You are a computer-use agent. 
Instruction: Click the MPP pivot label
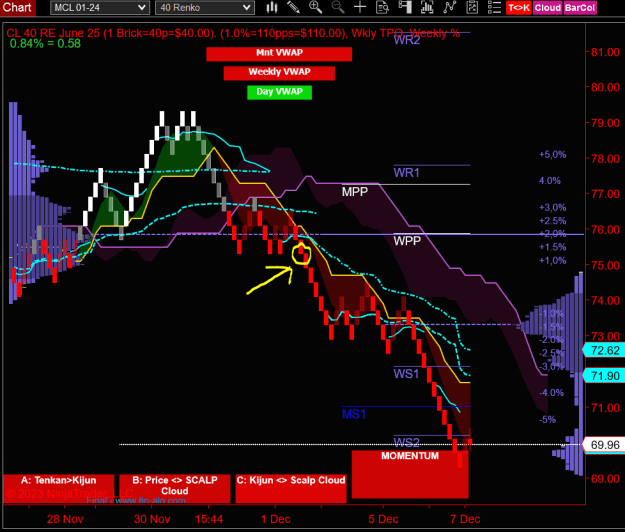[x=354, y=192]
